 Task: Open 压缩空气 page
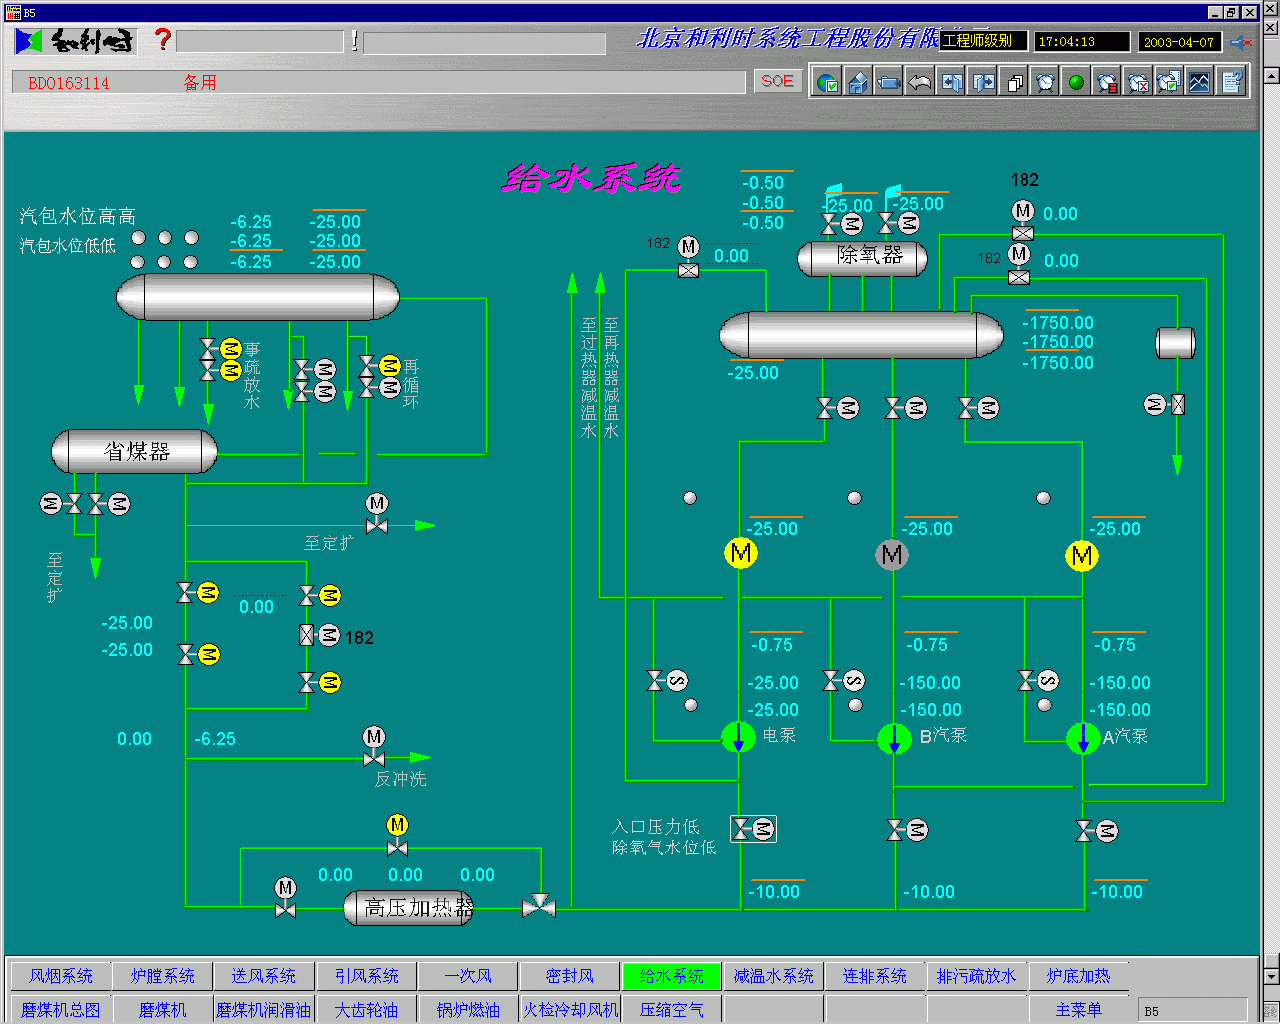point(671,1010)
